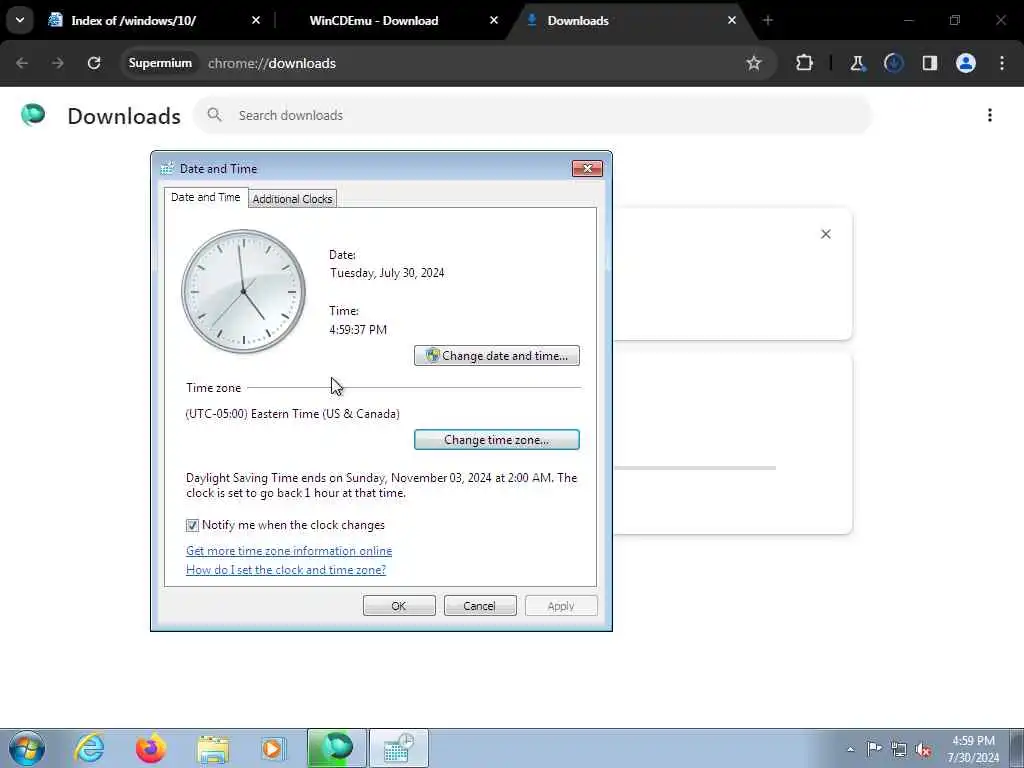1024x768 pixels.
Task: Select the Date and Time taskbar button
Action: [x=399, y=748]
